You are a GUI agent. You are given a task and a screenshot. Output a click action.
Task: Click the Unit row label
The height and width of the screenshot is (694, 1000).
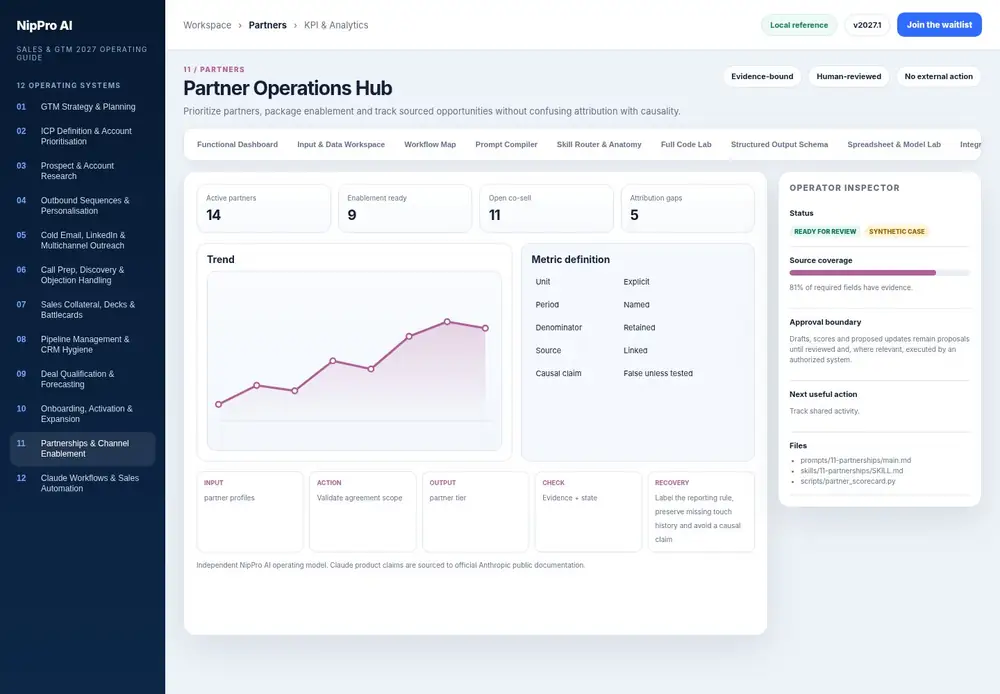coord(543,281)
